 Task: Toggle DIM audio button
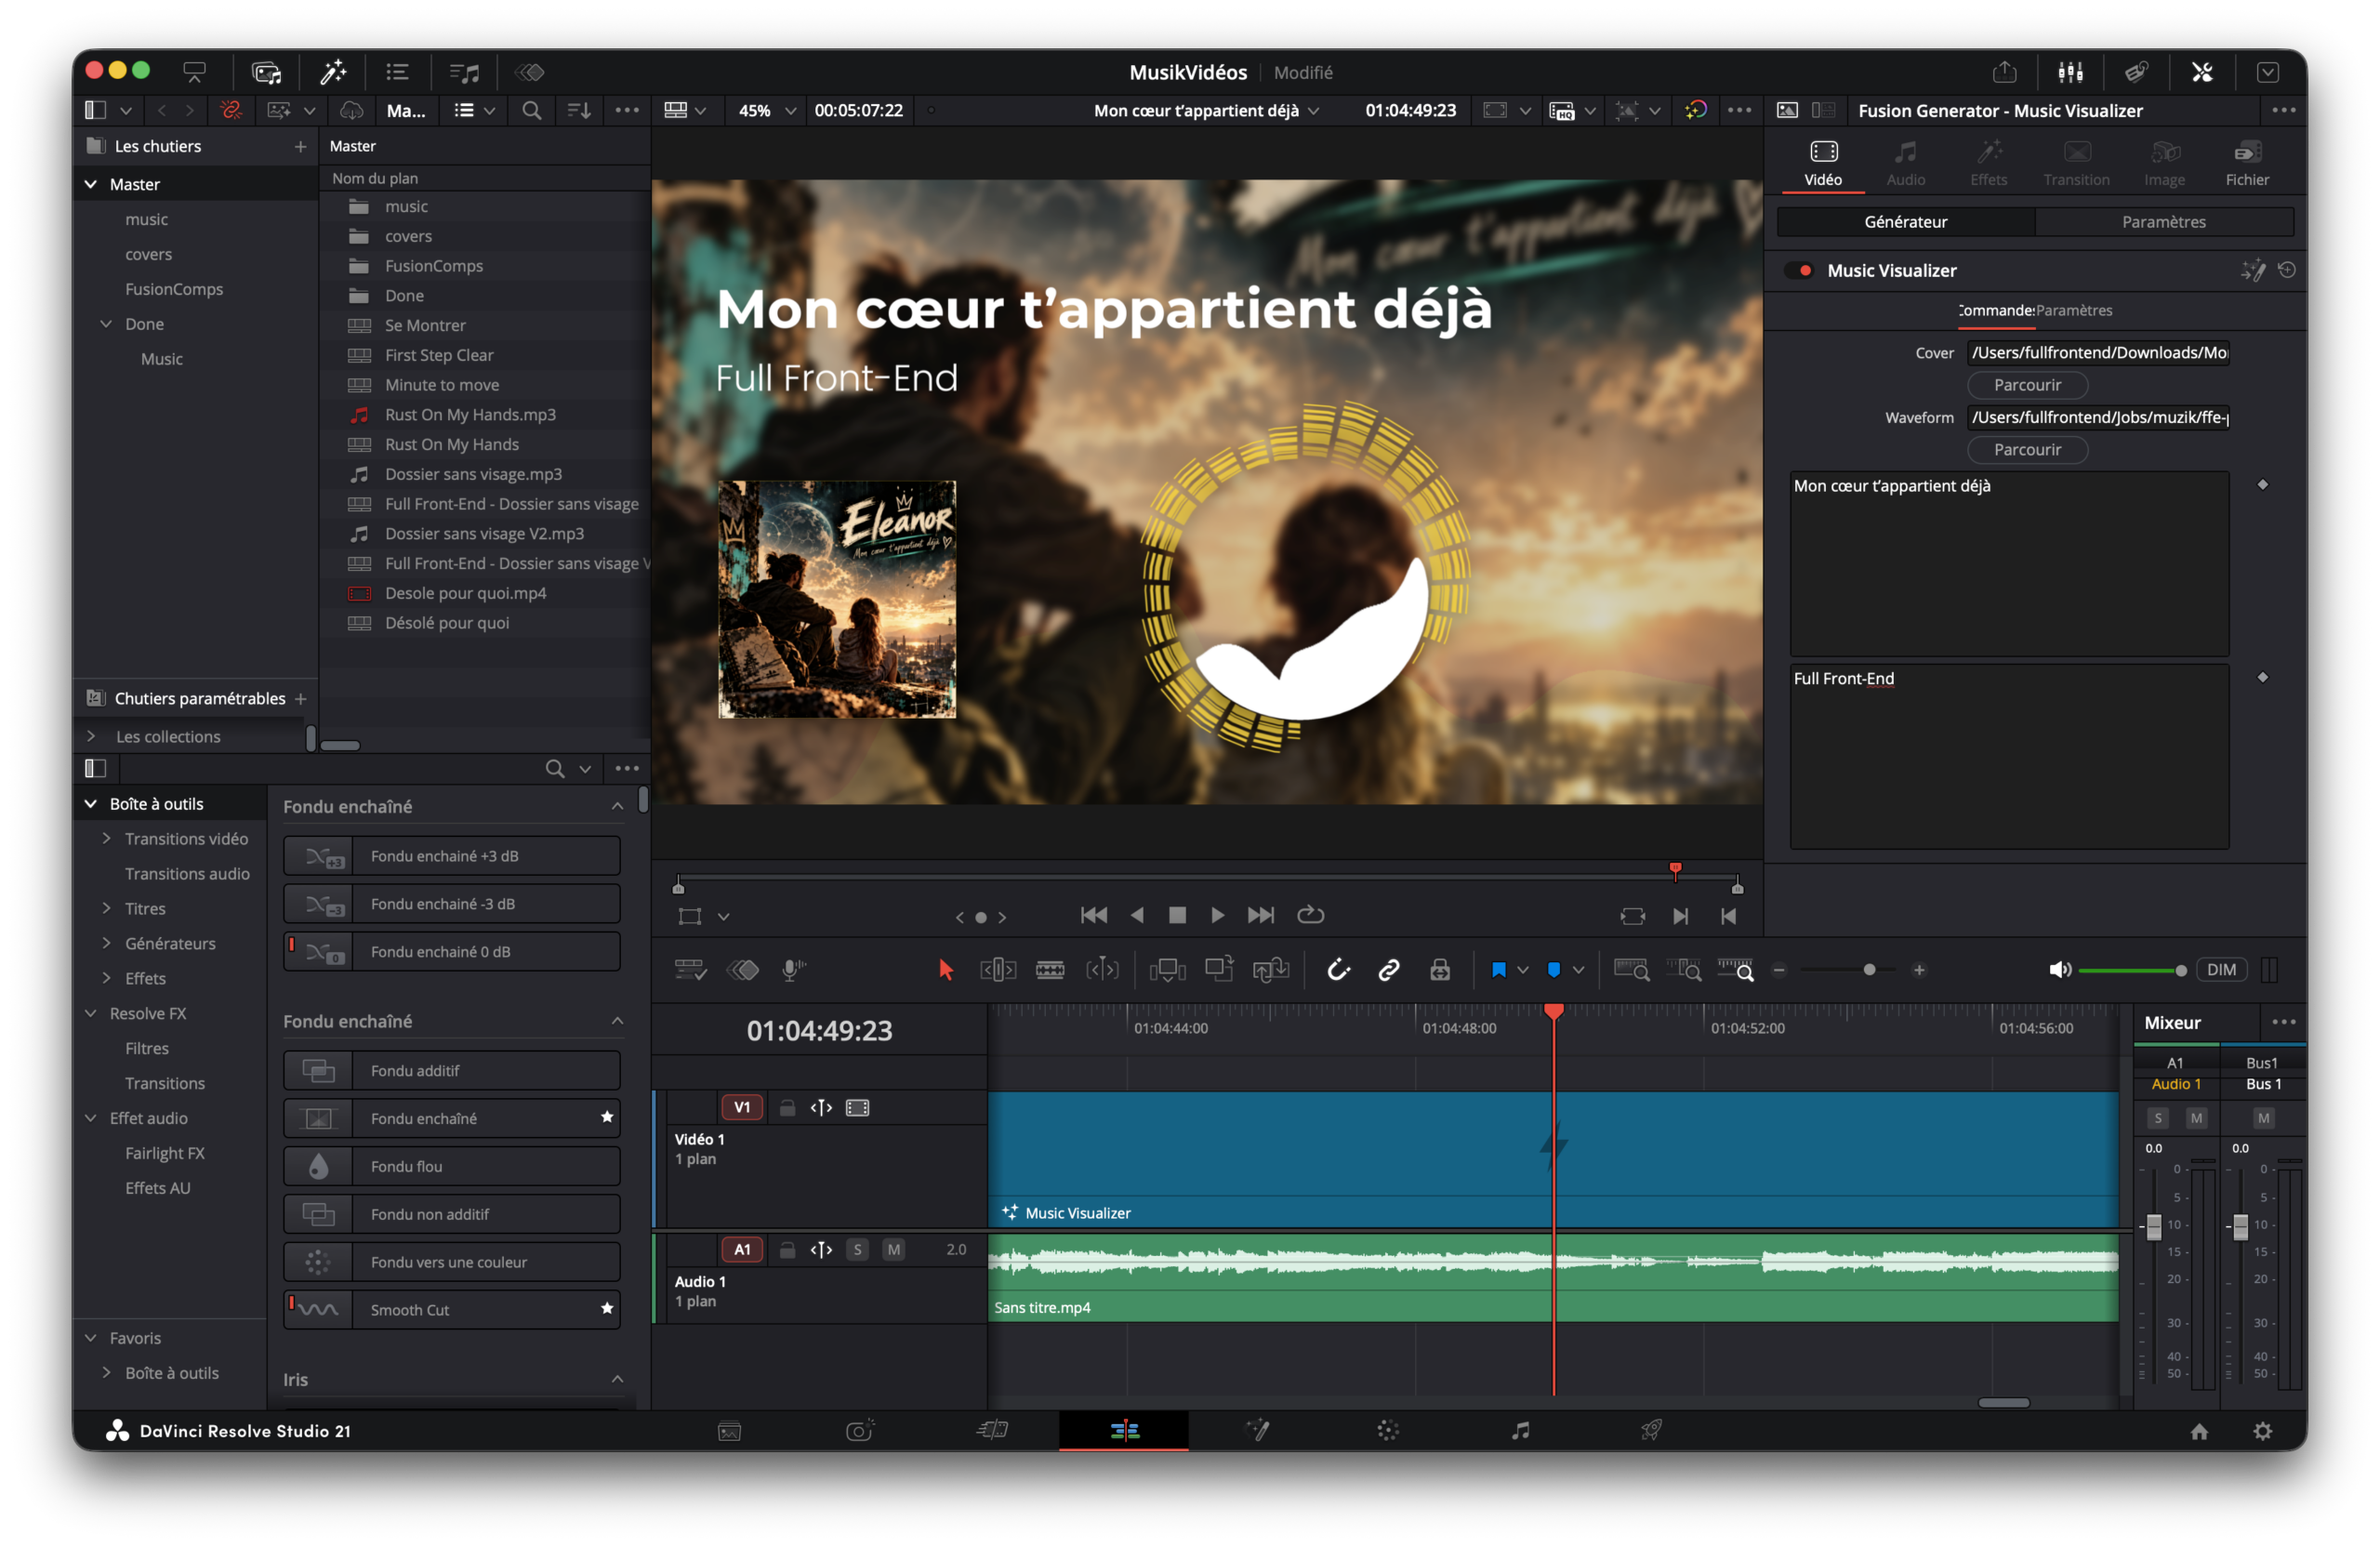tap(2220, 969)
